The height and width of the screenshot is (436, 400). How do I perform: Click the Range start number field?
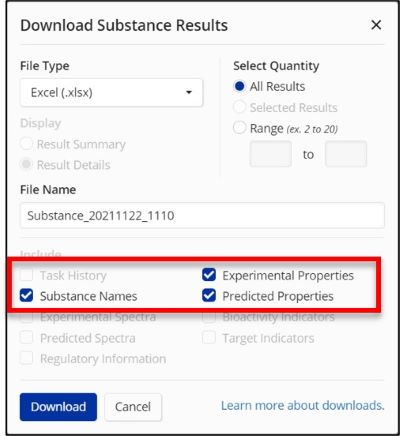pyautogui.click(x=271, y=154)
